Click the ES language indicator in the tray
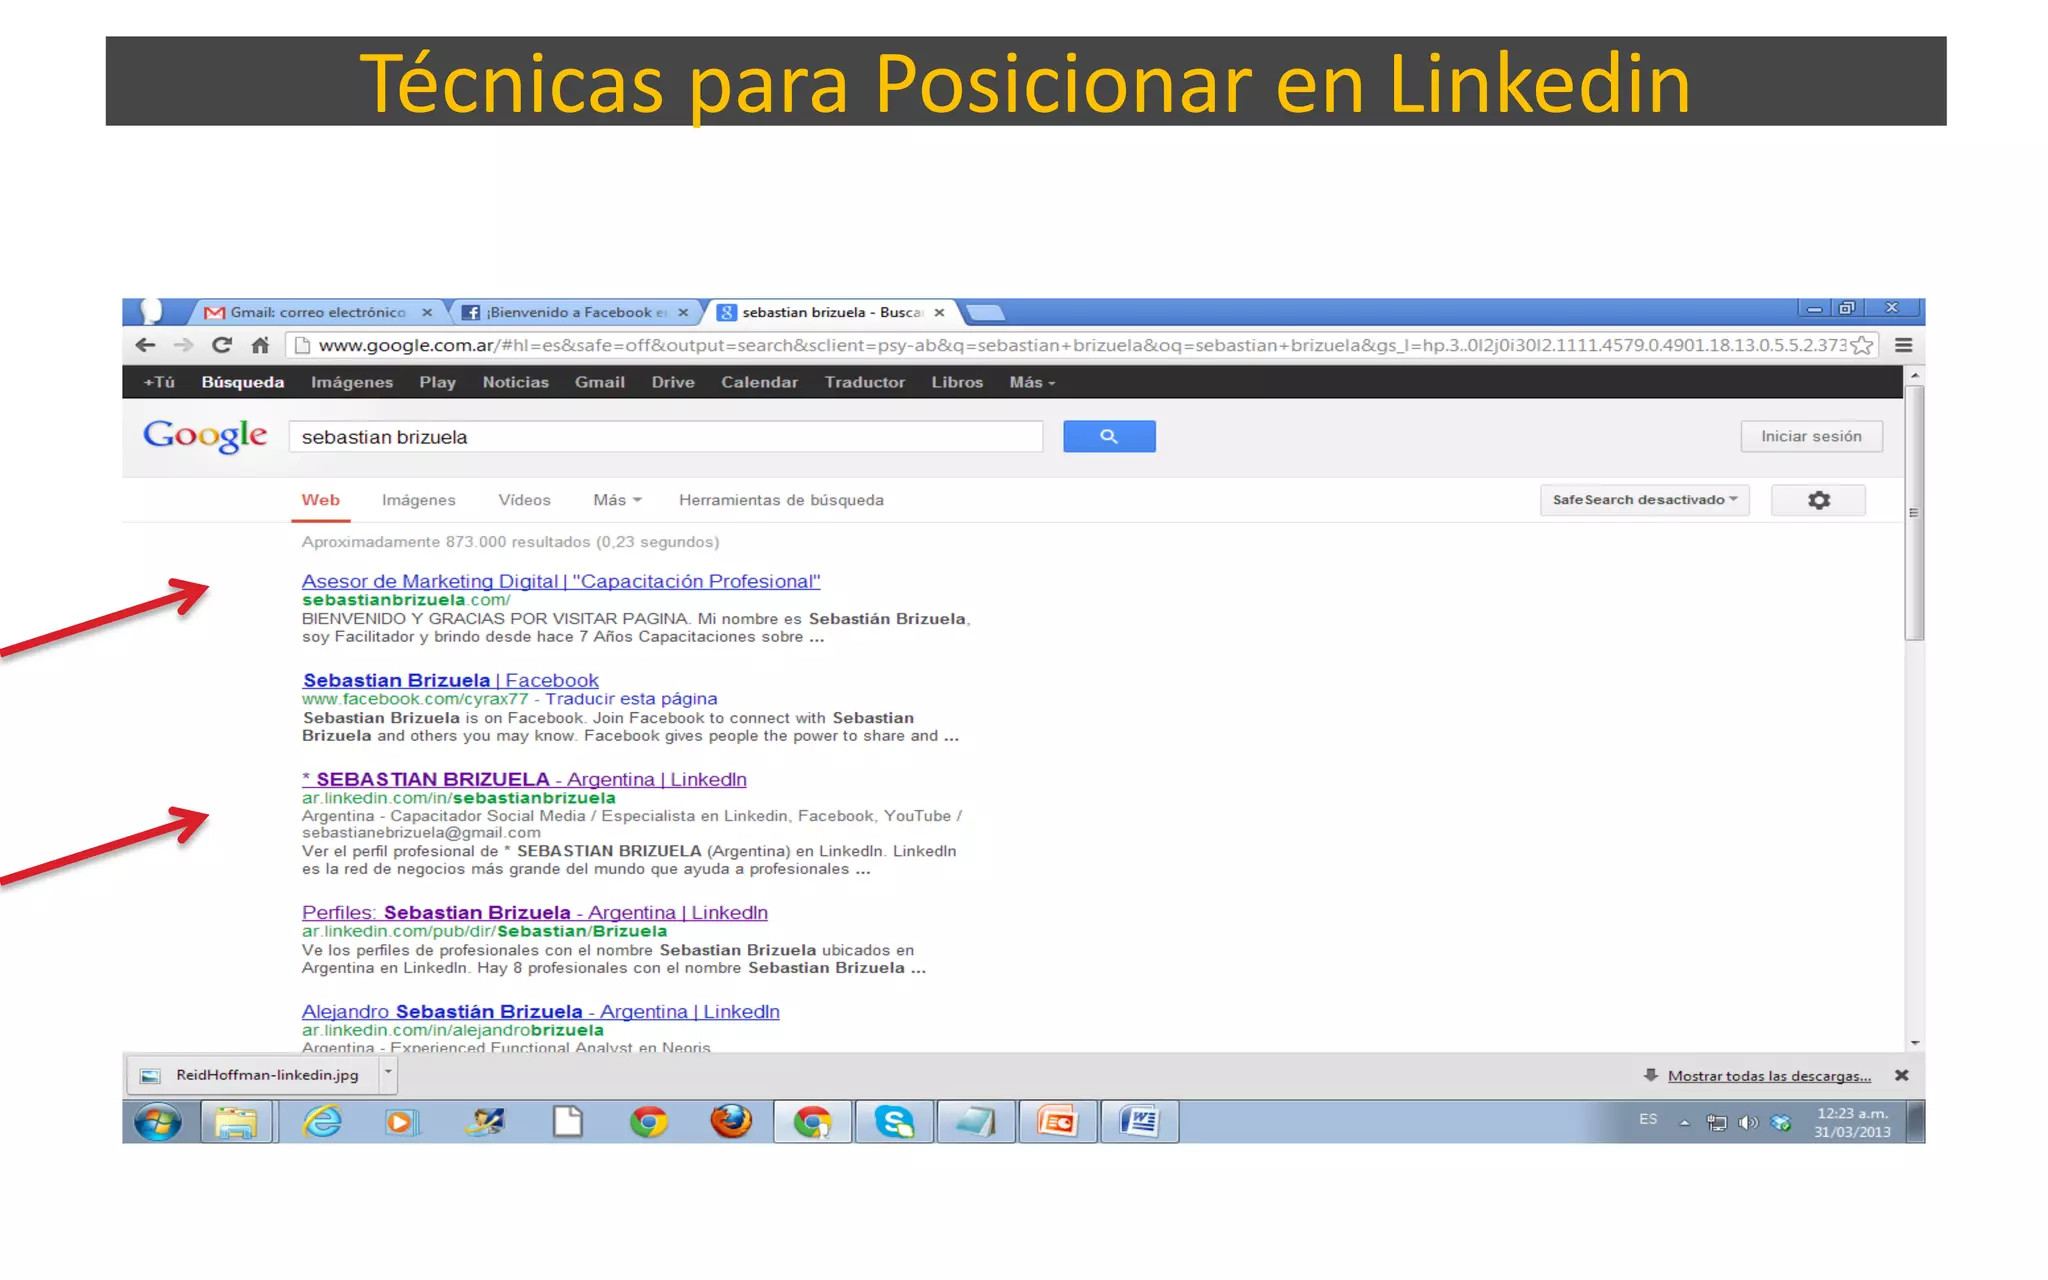This screenshot has height=1280, width=2048. click(x=1648, y=1119)
